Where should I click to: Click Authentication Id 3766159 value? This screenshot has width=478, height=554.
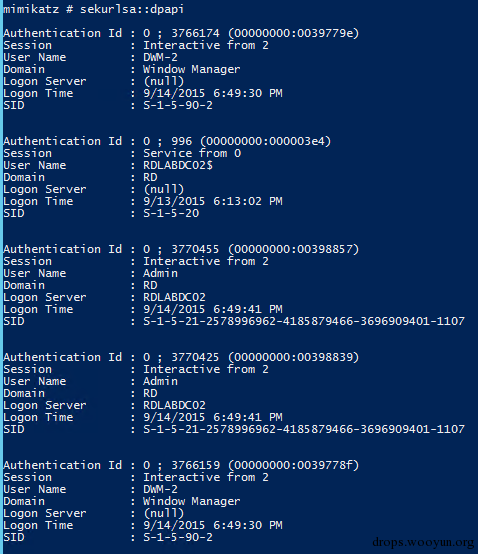[x=251, y=465]
